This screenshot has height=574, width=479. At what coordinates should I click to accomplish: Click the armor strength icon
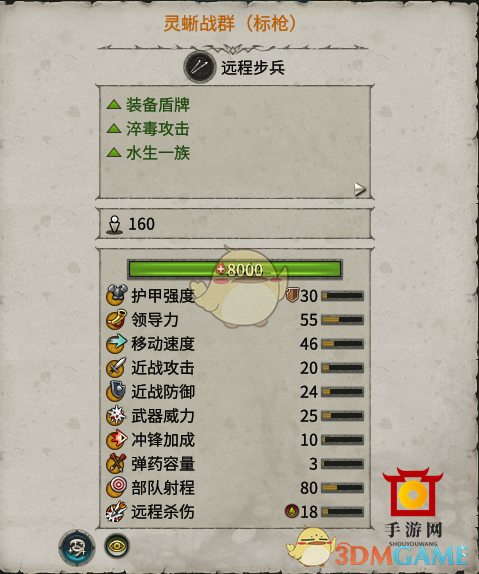117,295
